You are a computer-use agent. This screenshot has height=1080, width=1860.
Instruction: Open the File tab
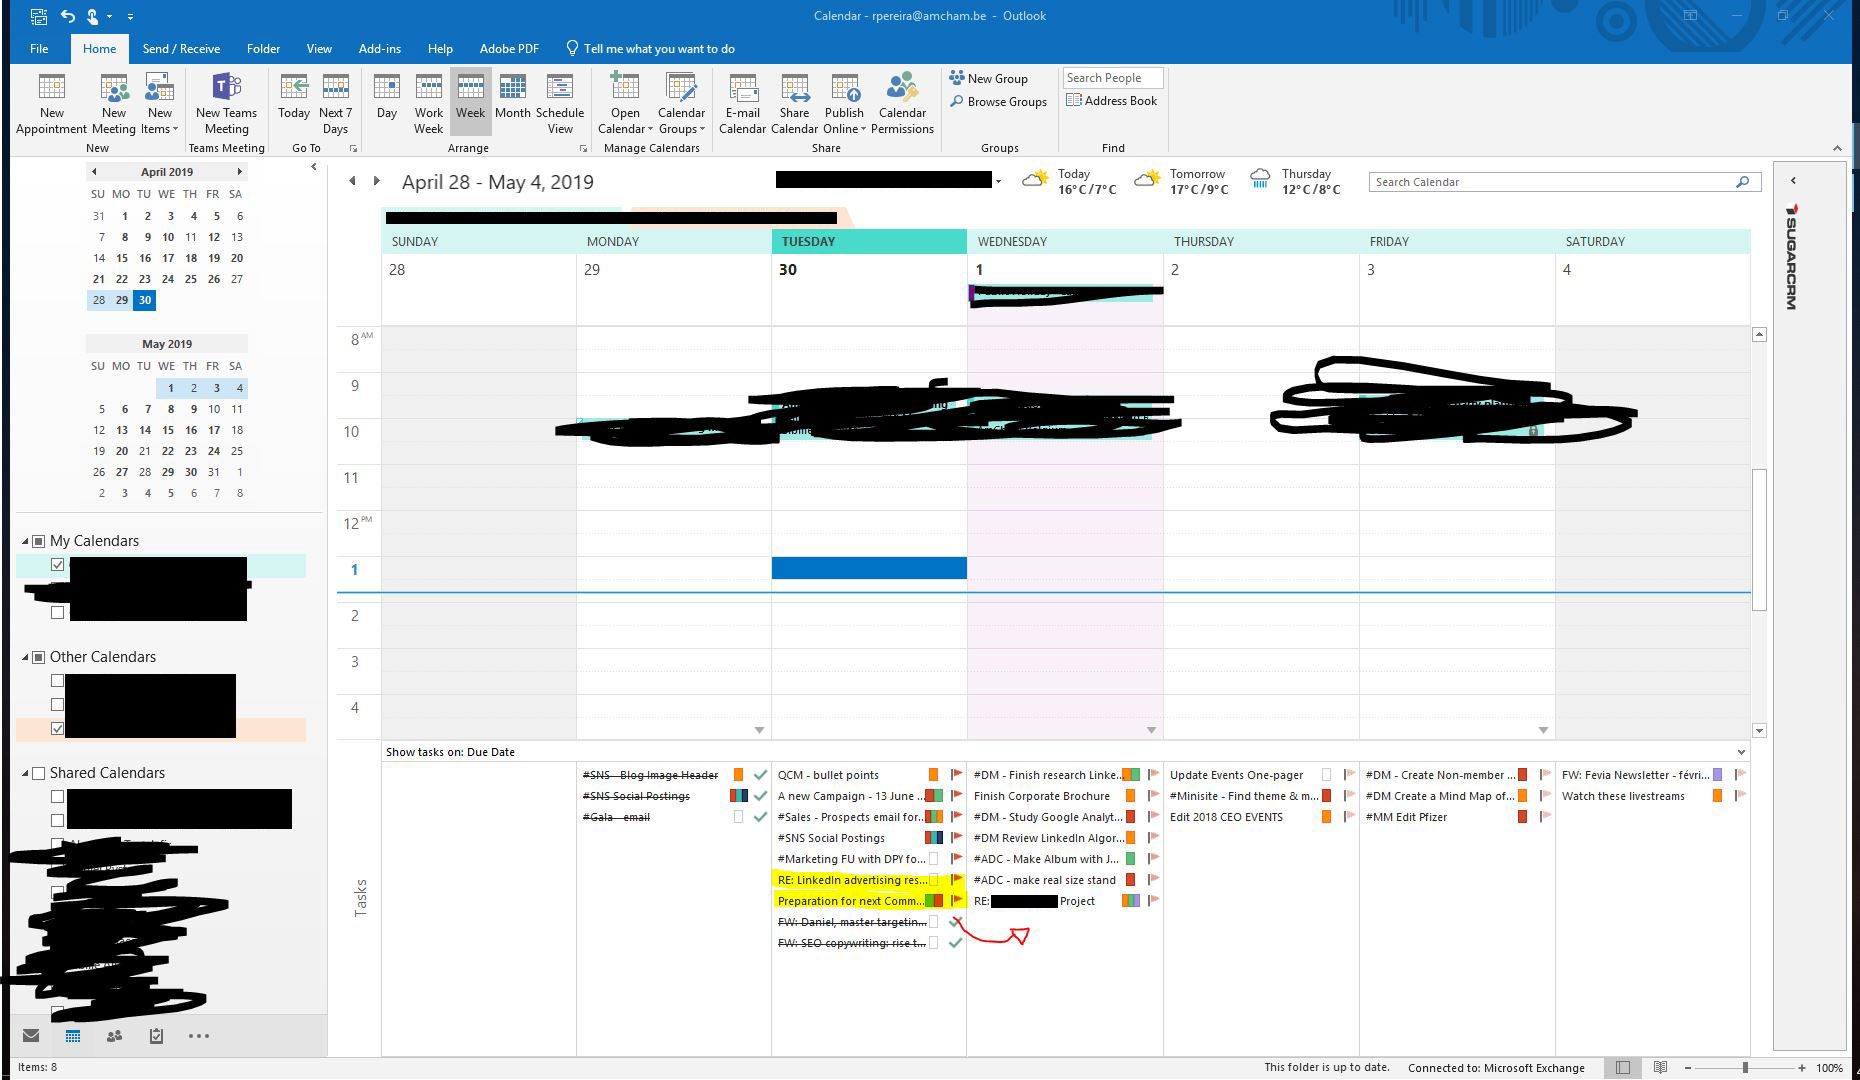point(39,48)
